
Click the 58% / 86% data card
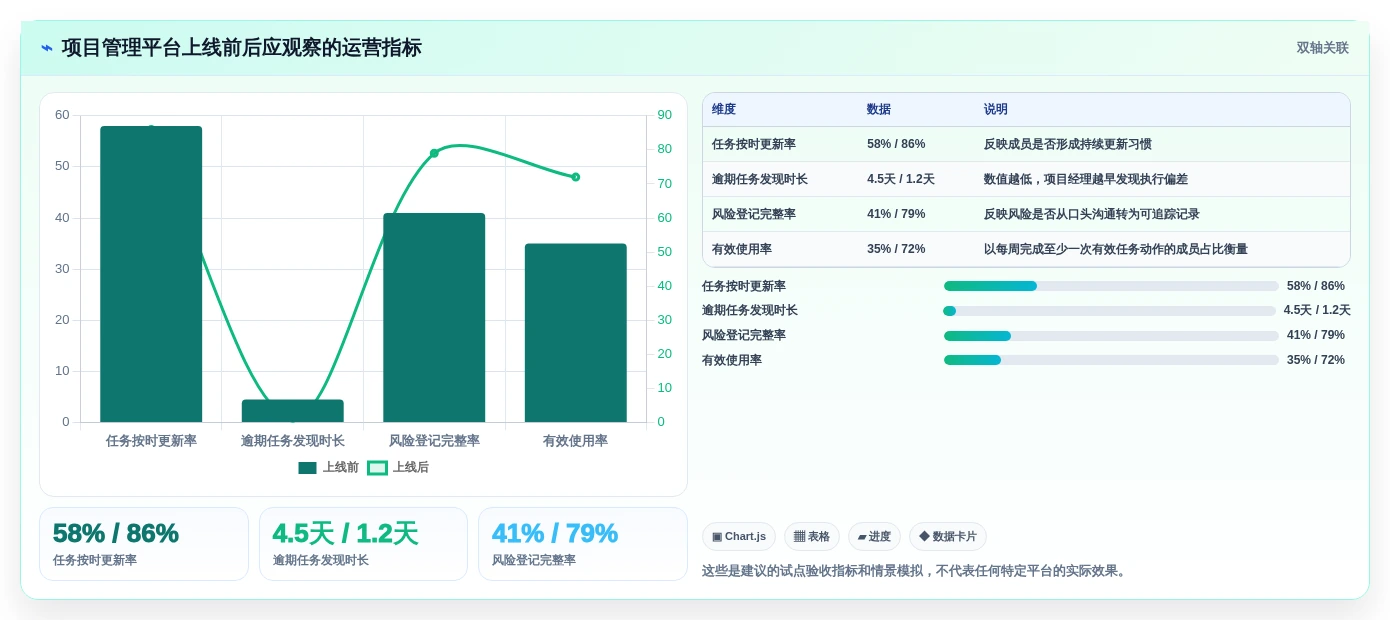pos(144,544)
